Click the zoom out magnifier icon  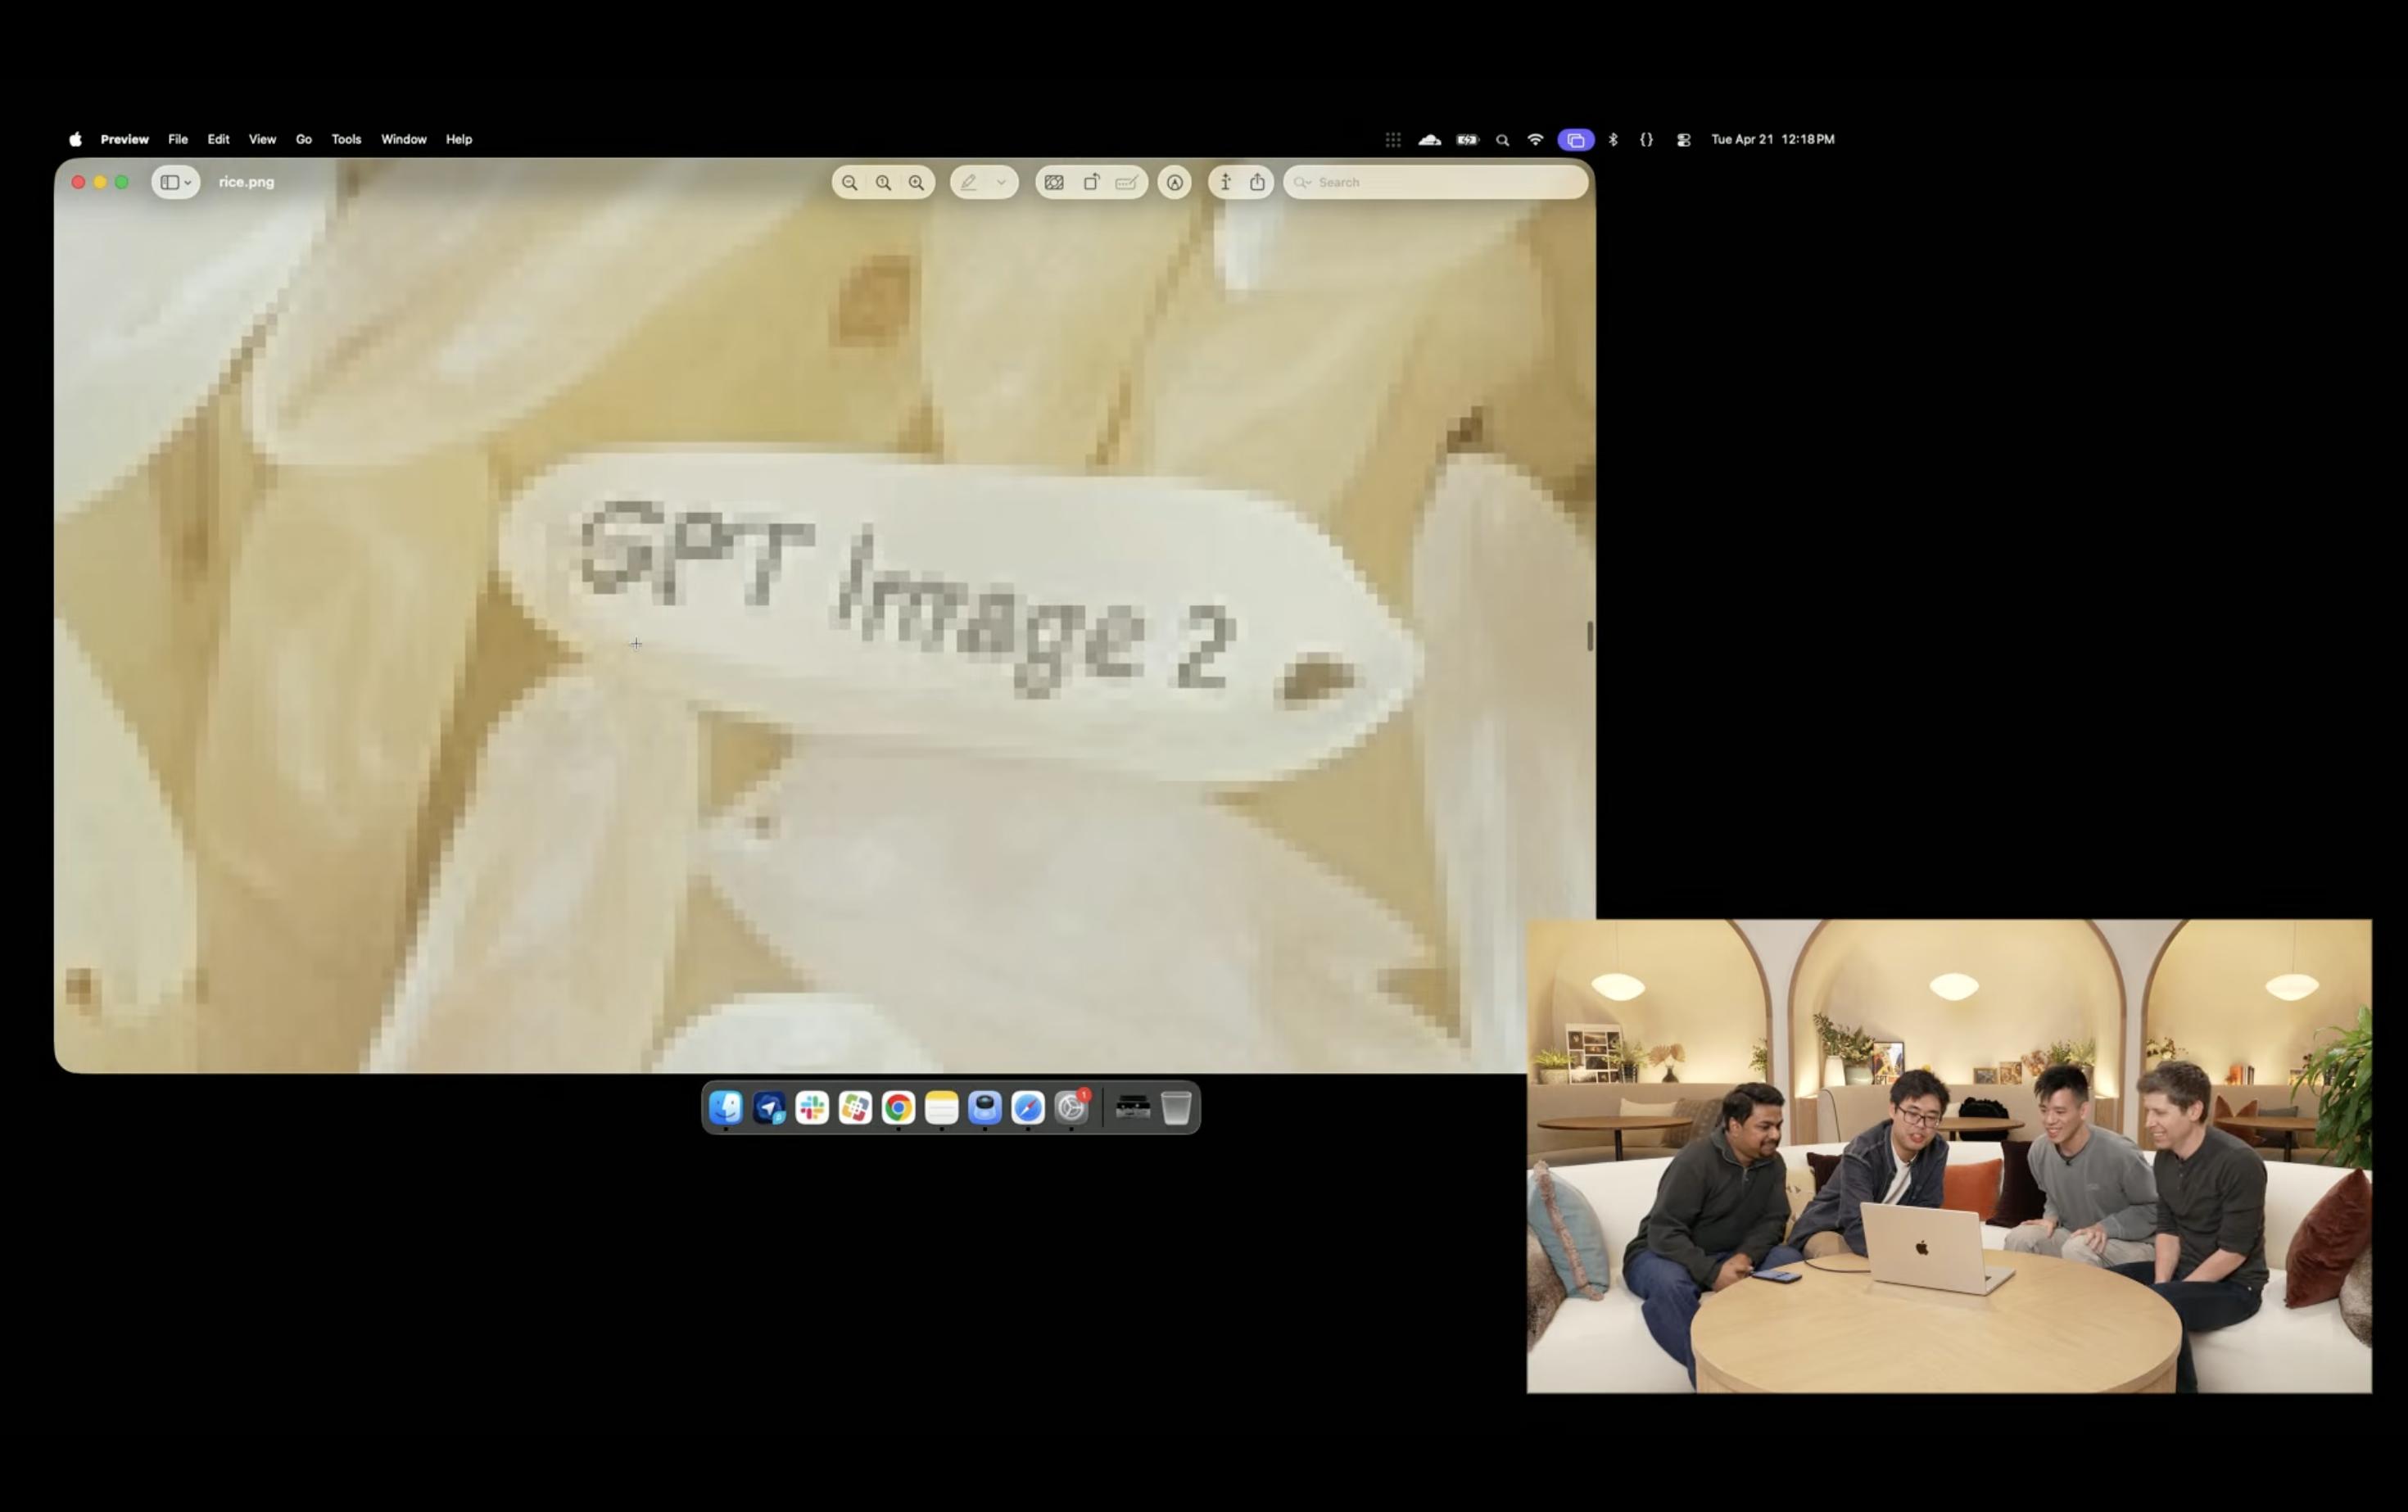(x=849, y=182)
